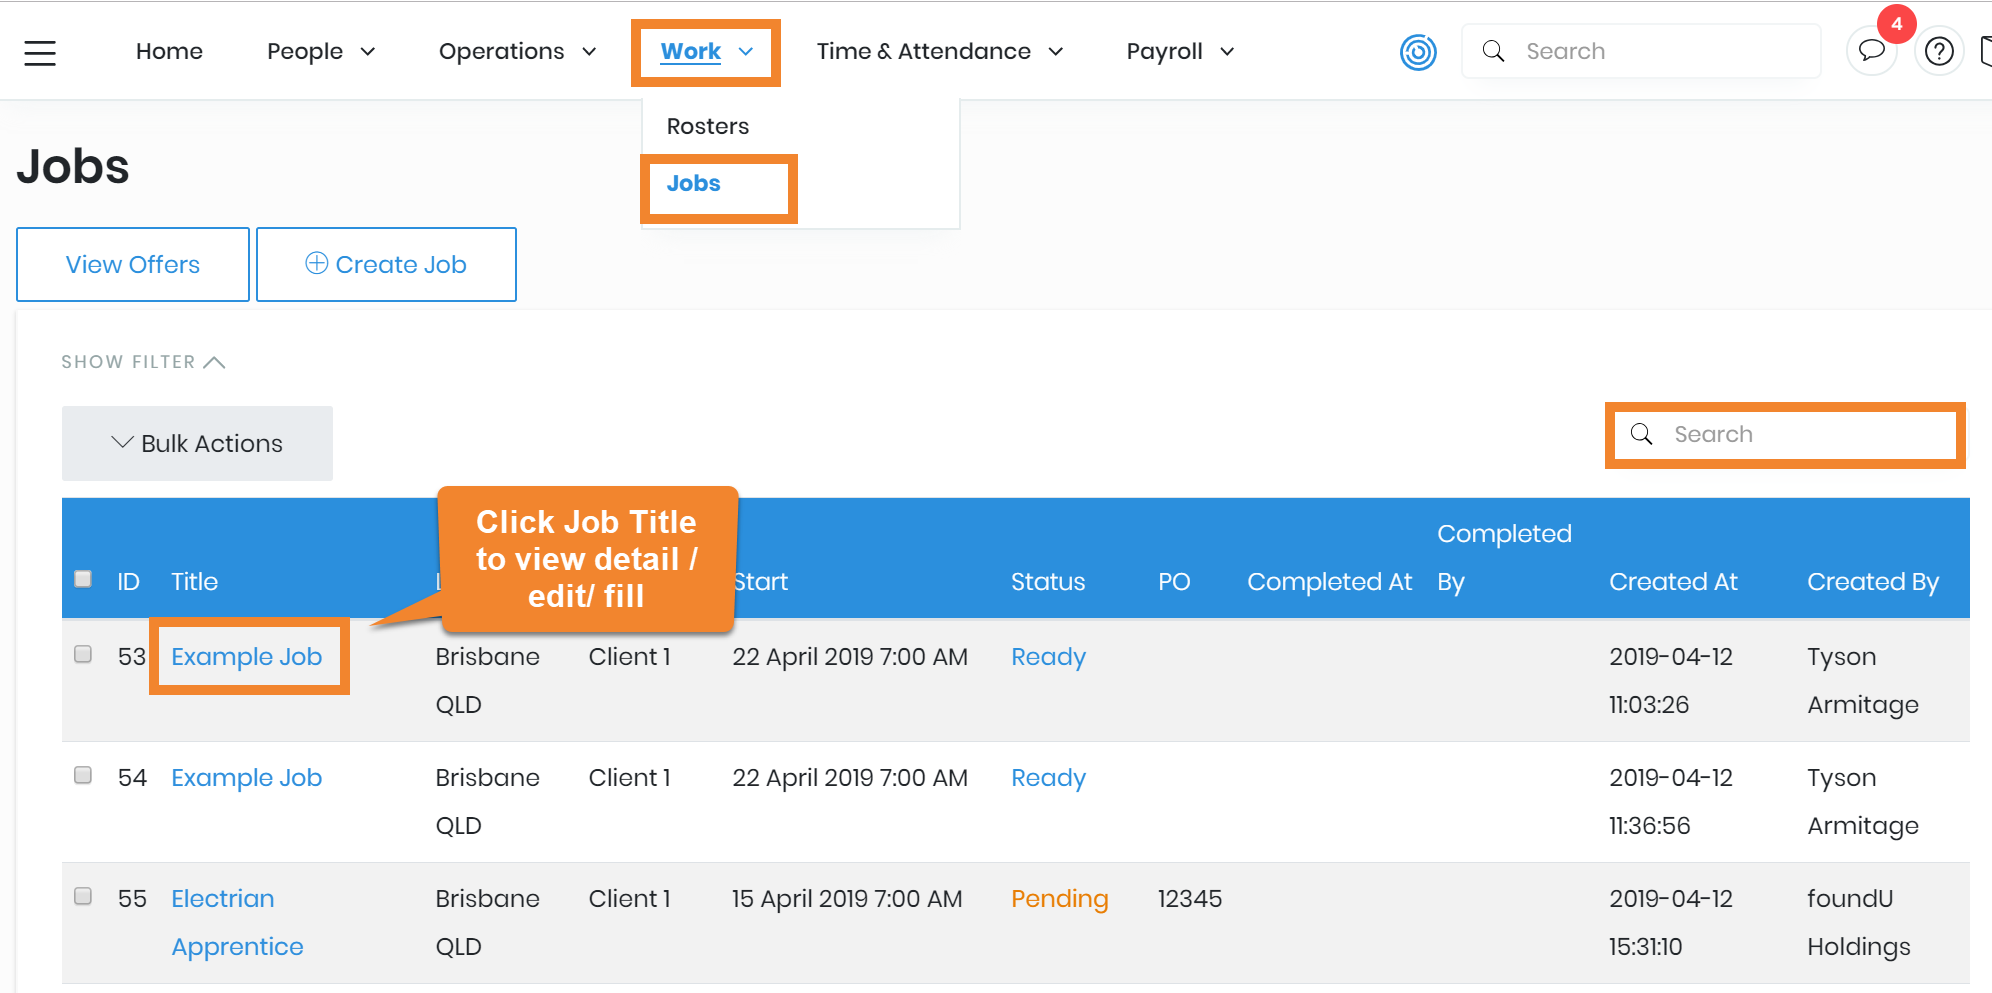Image resolution: width=1992 pixels, height=993 pixels.
Task: Click the help question mark icon
Action: click(1939, 51)
